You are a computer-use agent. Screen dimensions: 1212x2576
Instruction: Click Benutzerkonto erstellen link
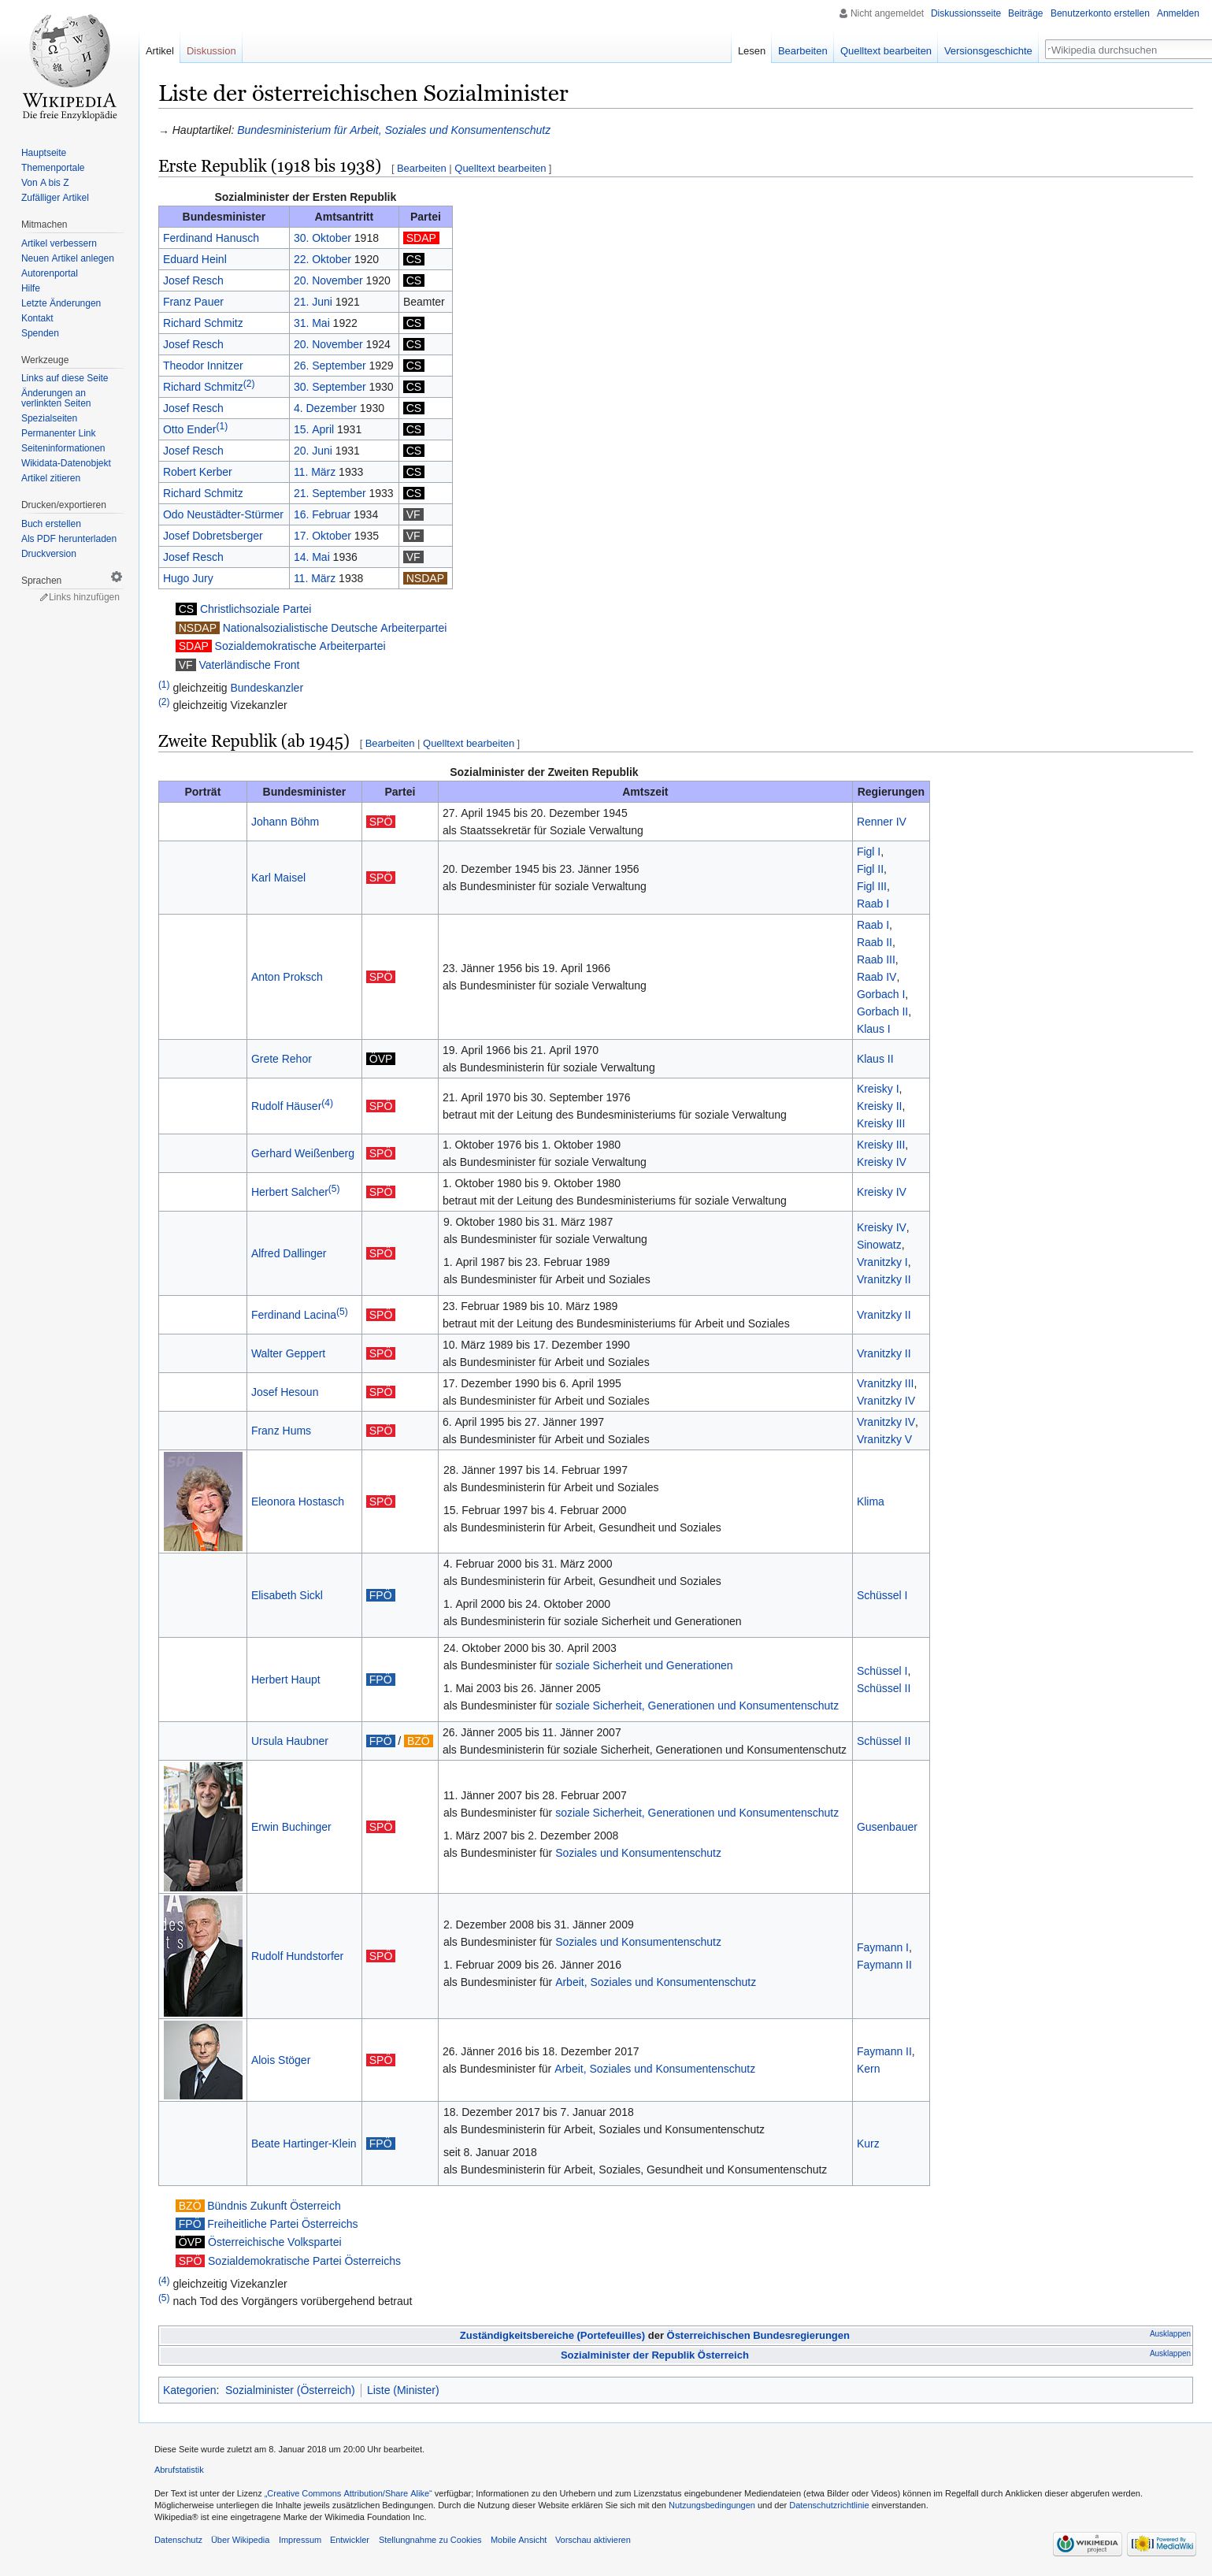pos(1099,13)
